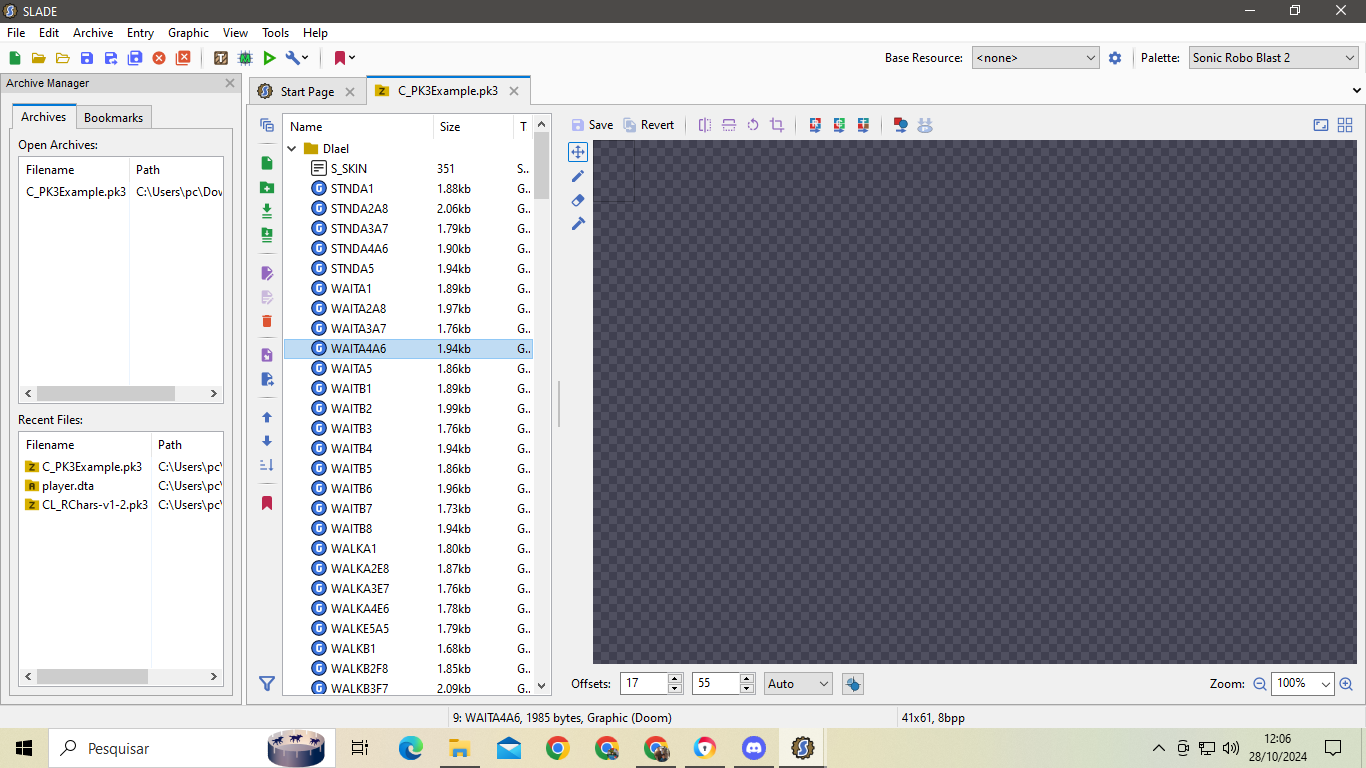Image resolution: width=1366 pixels, height=768 pixels.
Task: Click the Import Files icon in entry sidebar
Action: (x=267, y=211)
